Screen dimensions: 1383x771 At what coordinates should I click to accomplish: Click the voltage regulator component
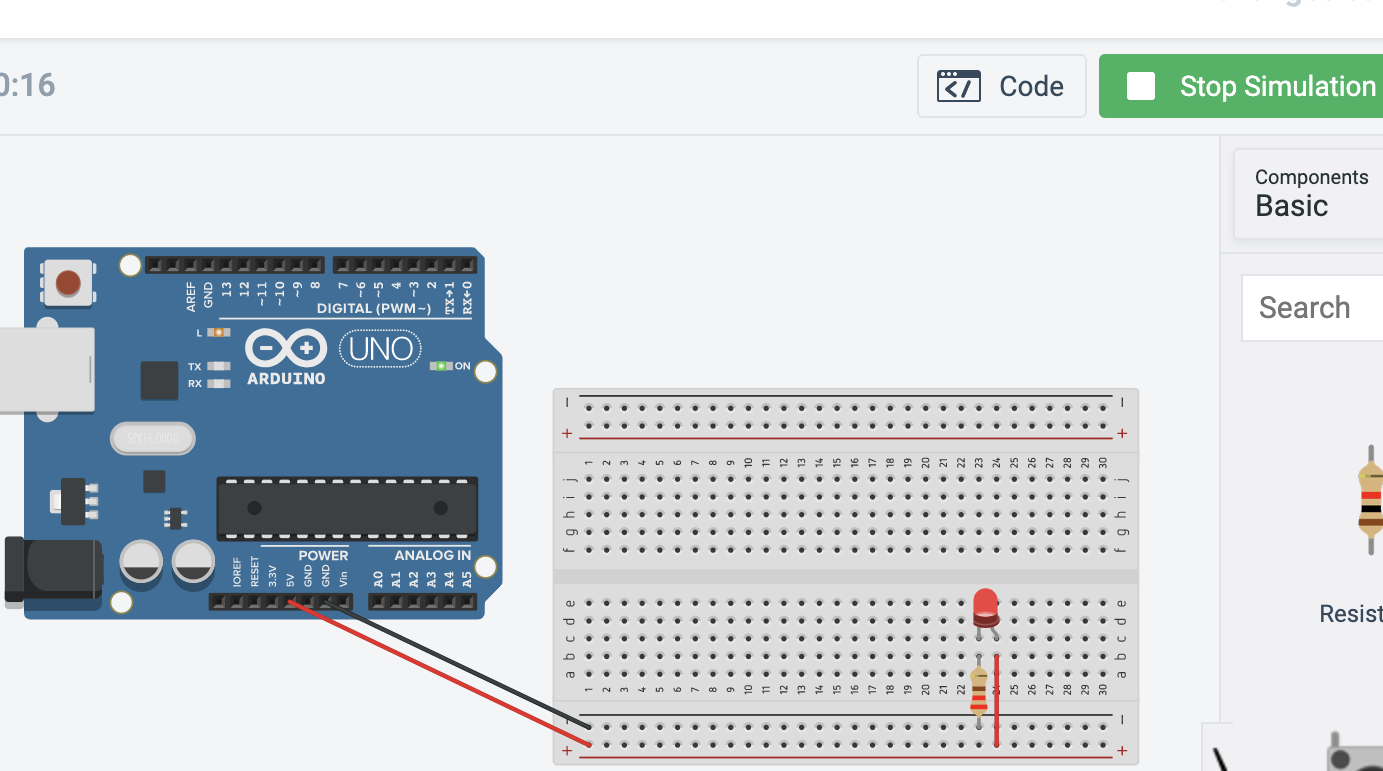pyautogui.click(x=74, y=501)
